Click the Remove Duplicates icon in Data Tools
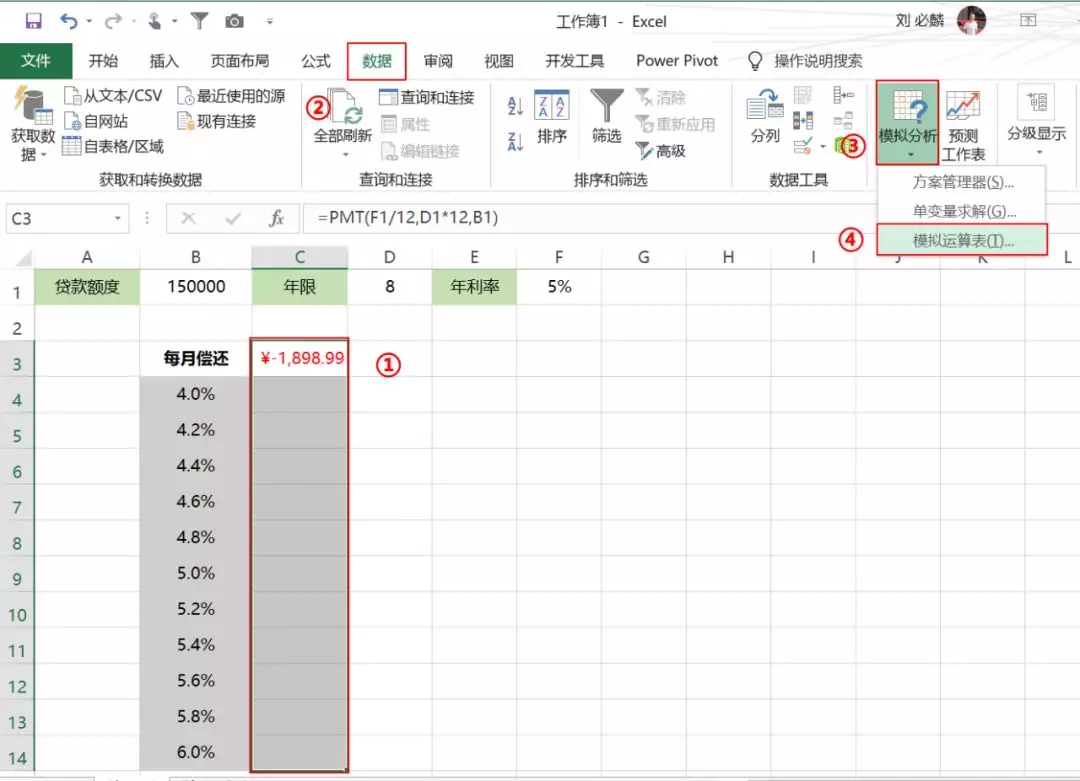 point(802,121)
